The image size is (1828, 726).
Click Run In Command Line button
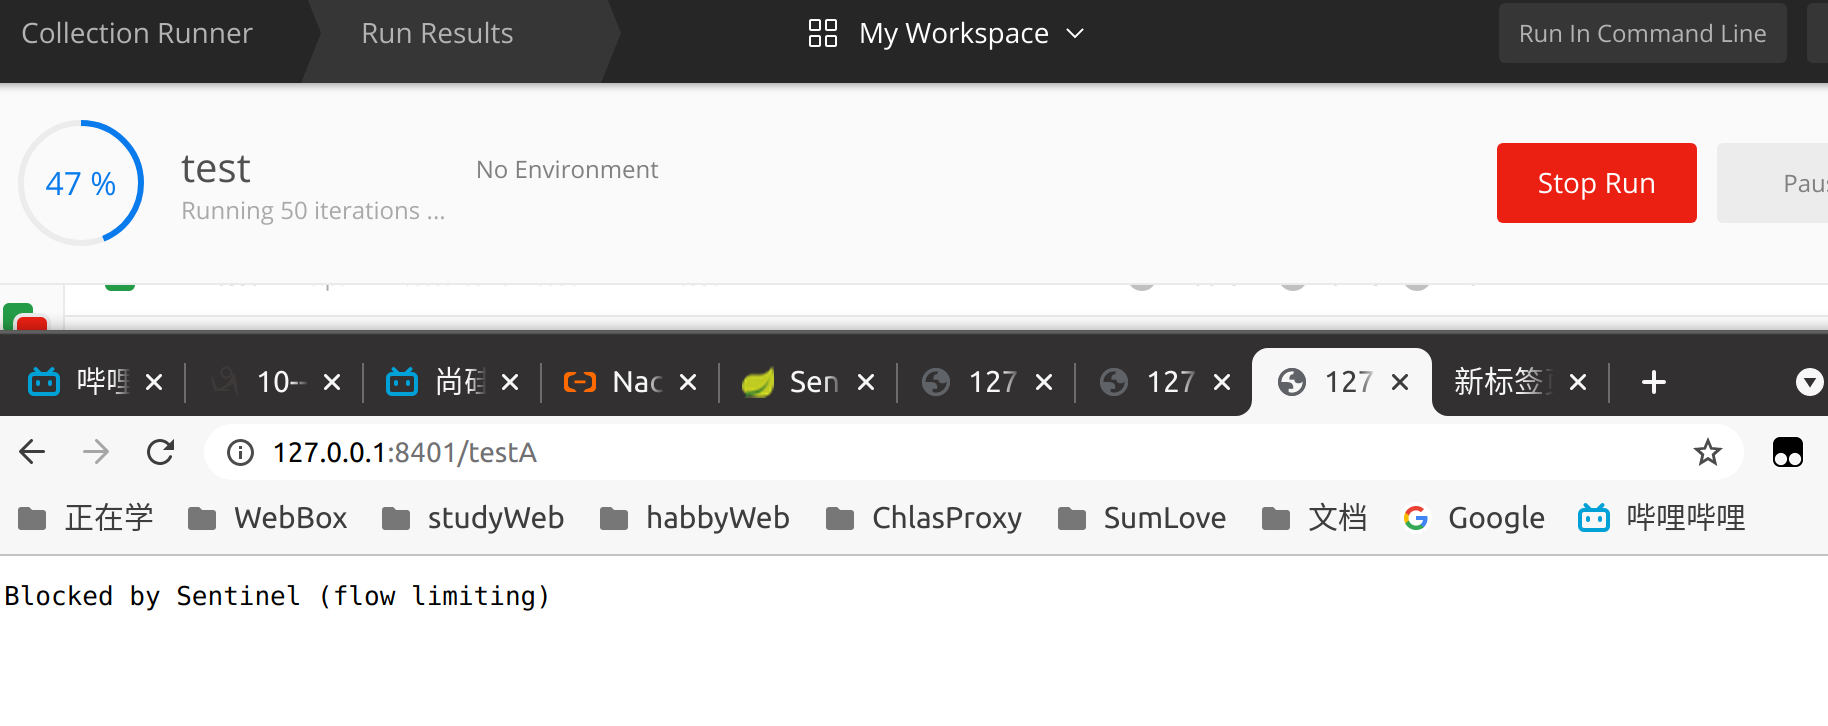1642,33
